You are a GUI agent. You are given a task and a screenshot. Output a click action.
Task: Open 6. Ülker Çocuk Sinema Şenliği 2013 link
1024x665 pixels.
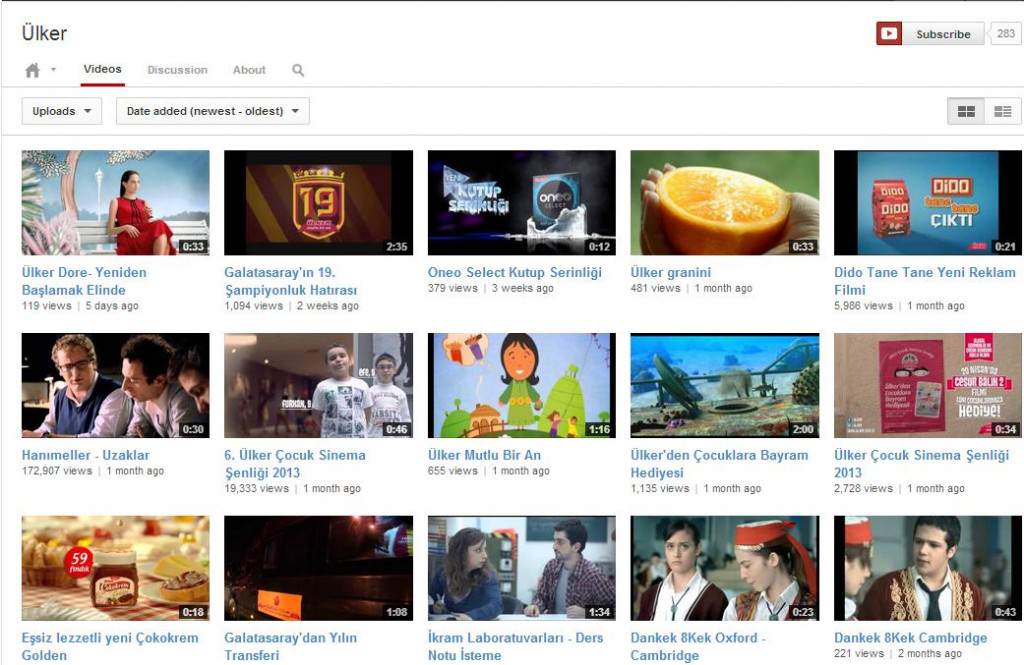295,464
